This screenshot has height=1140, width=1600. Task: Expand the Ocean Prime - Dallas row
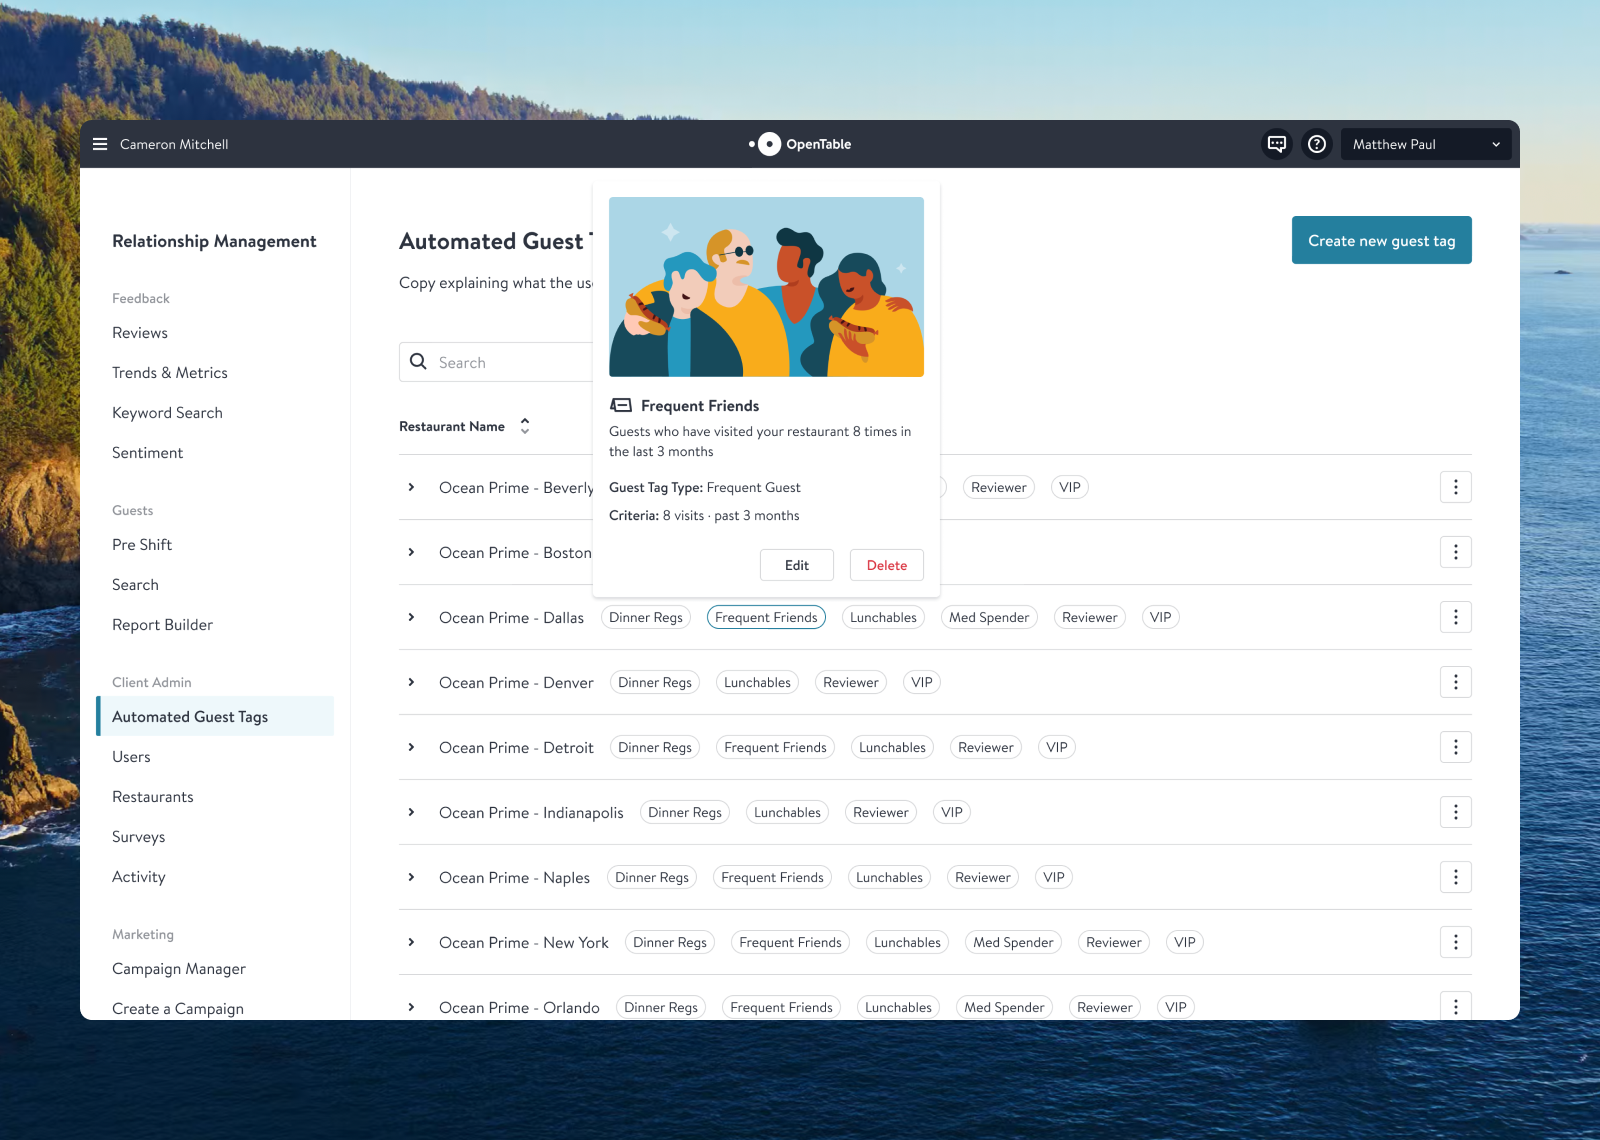pos(411,617)
